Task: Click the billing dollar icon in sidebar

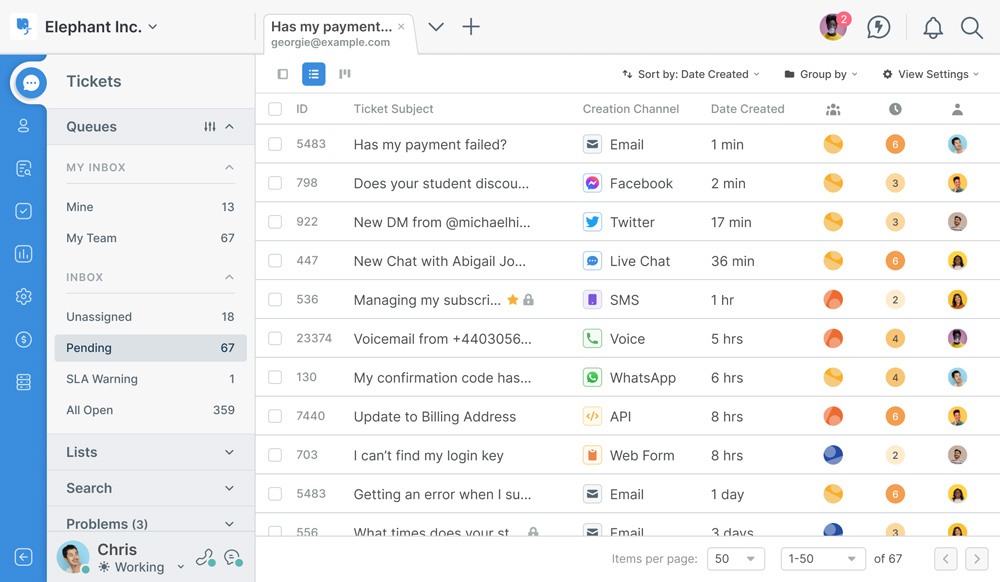Action: click(23, 340)
